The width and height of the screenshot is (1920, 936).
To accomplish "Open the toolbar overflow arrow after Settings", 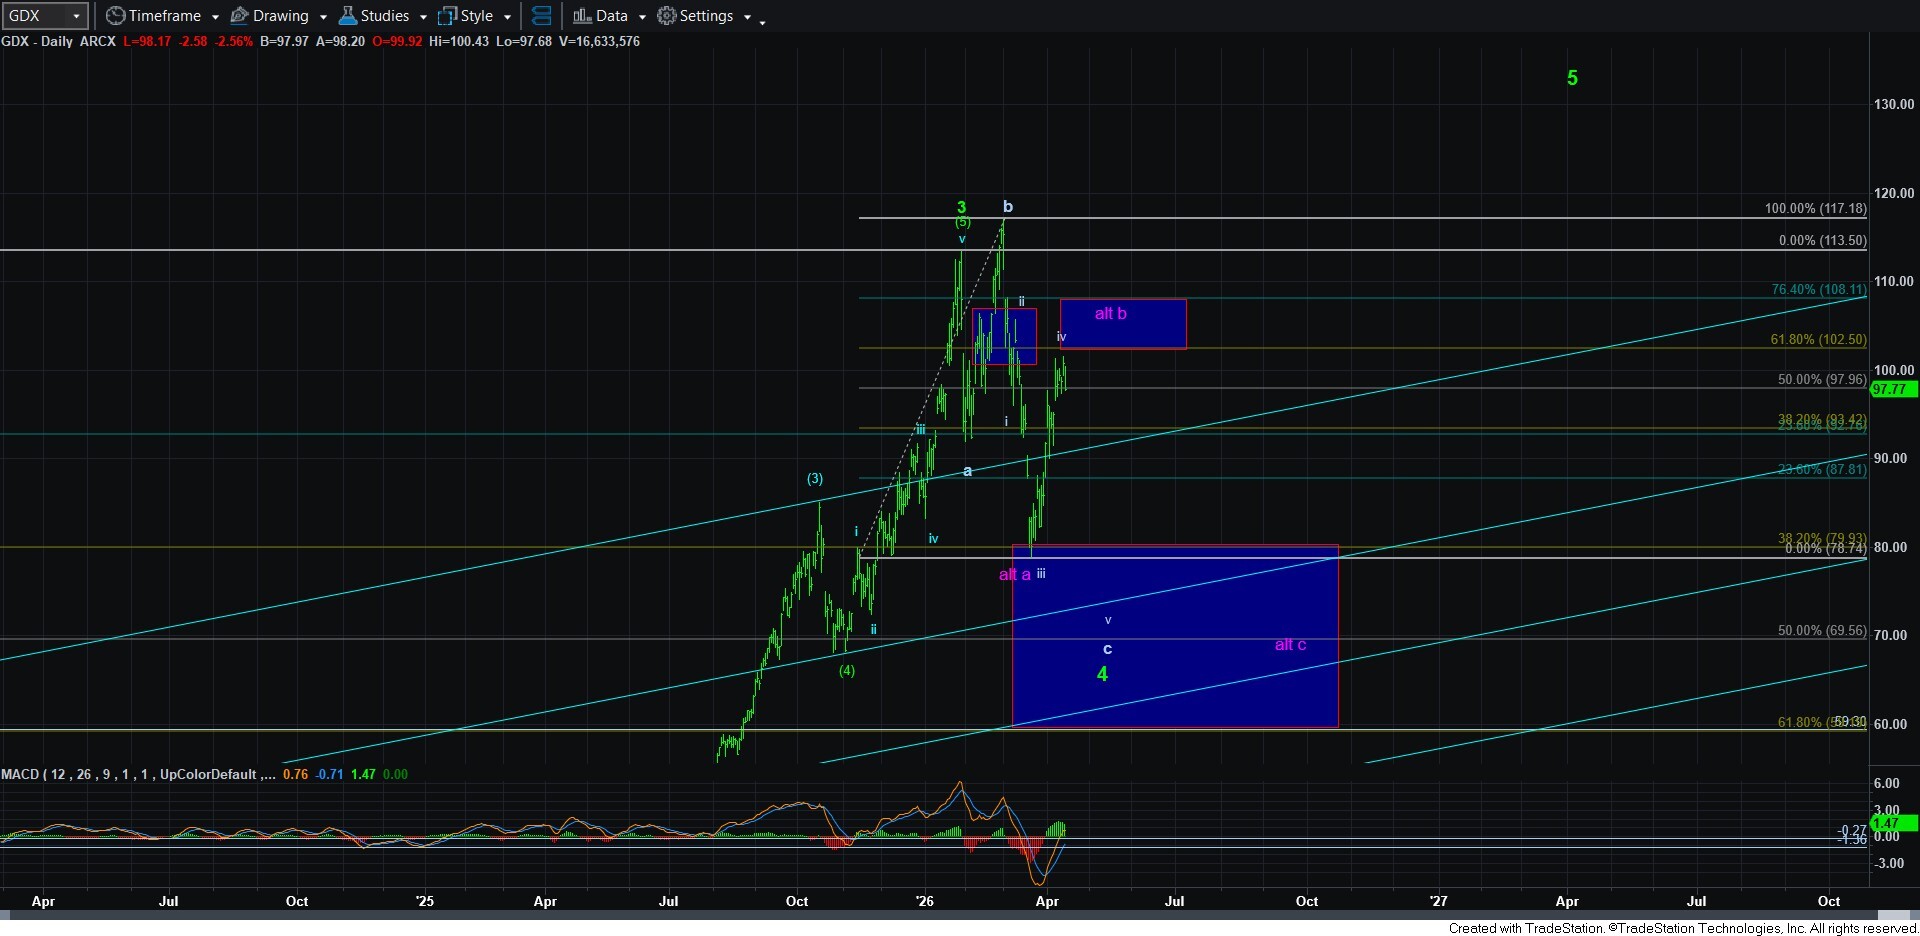I will [762, 20].
